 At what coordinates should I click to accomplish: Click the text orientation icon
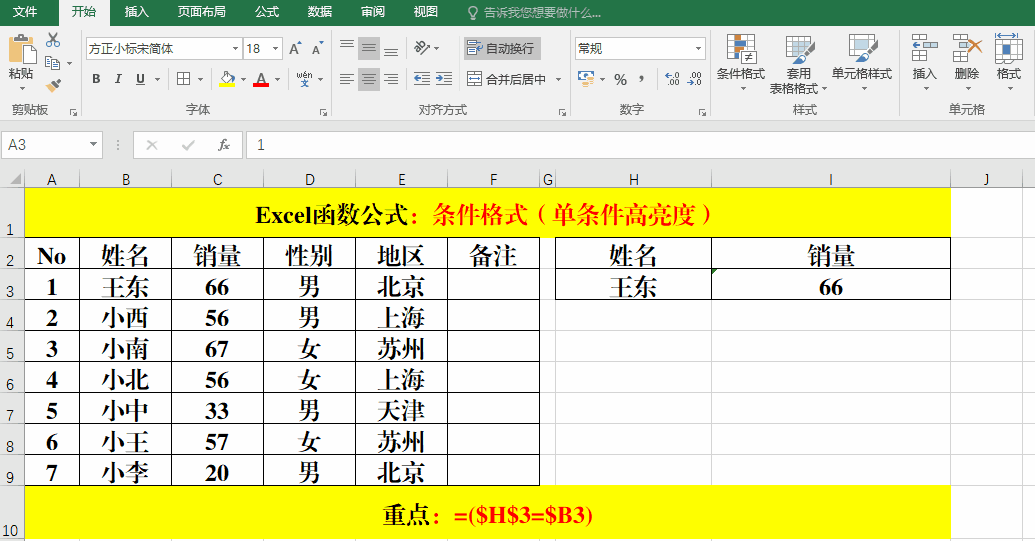tap(422, 48)
